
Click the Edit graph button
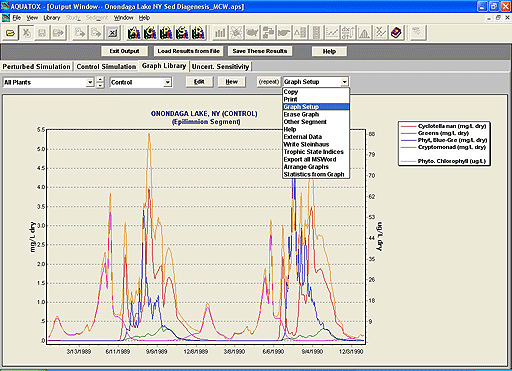199,82
